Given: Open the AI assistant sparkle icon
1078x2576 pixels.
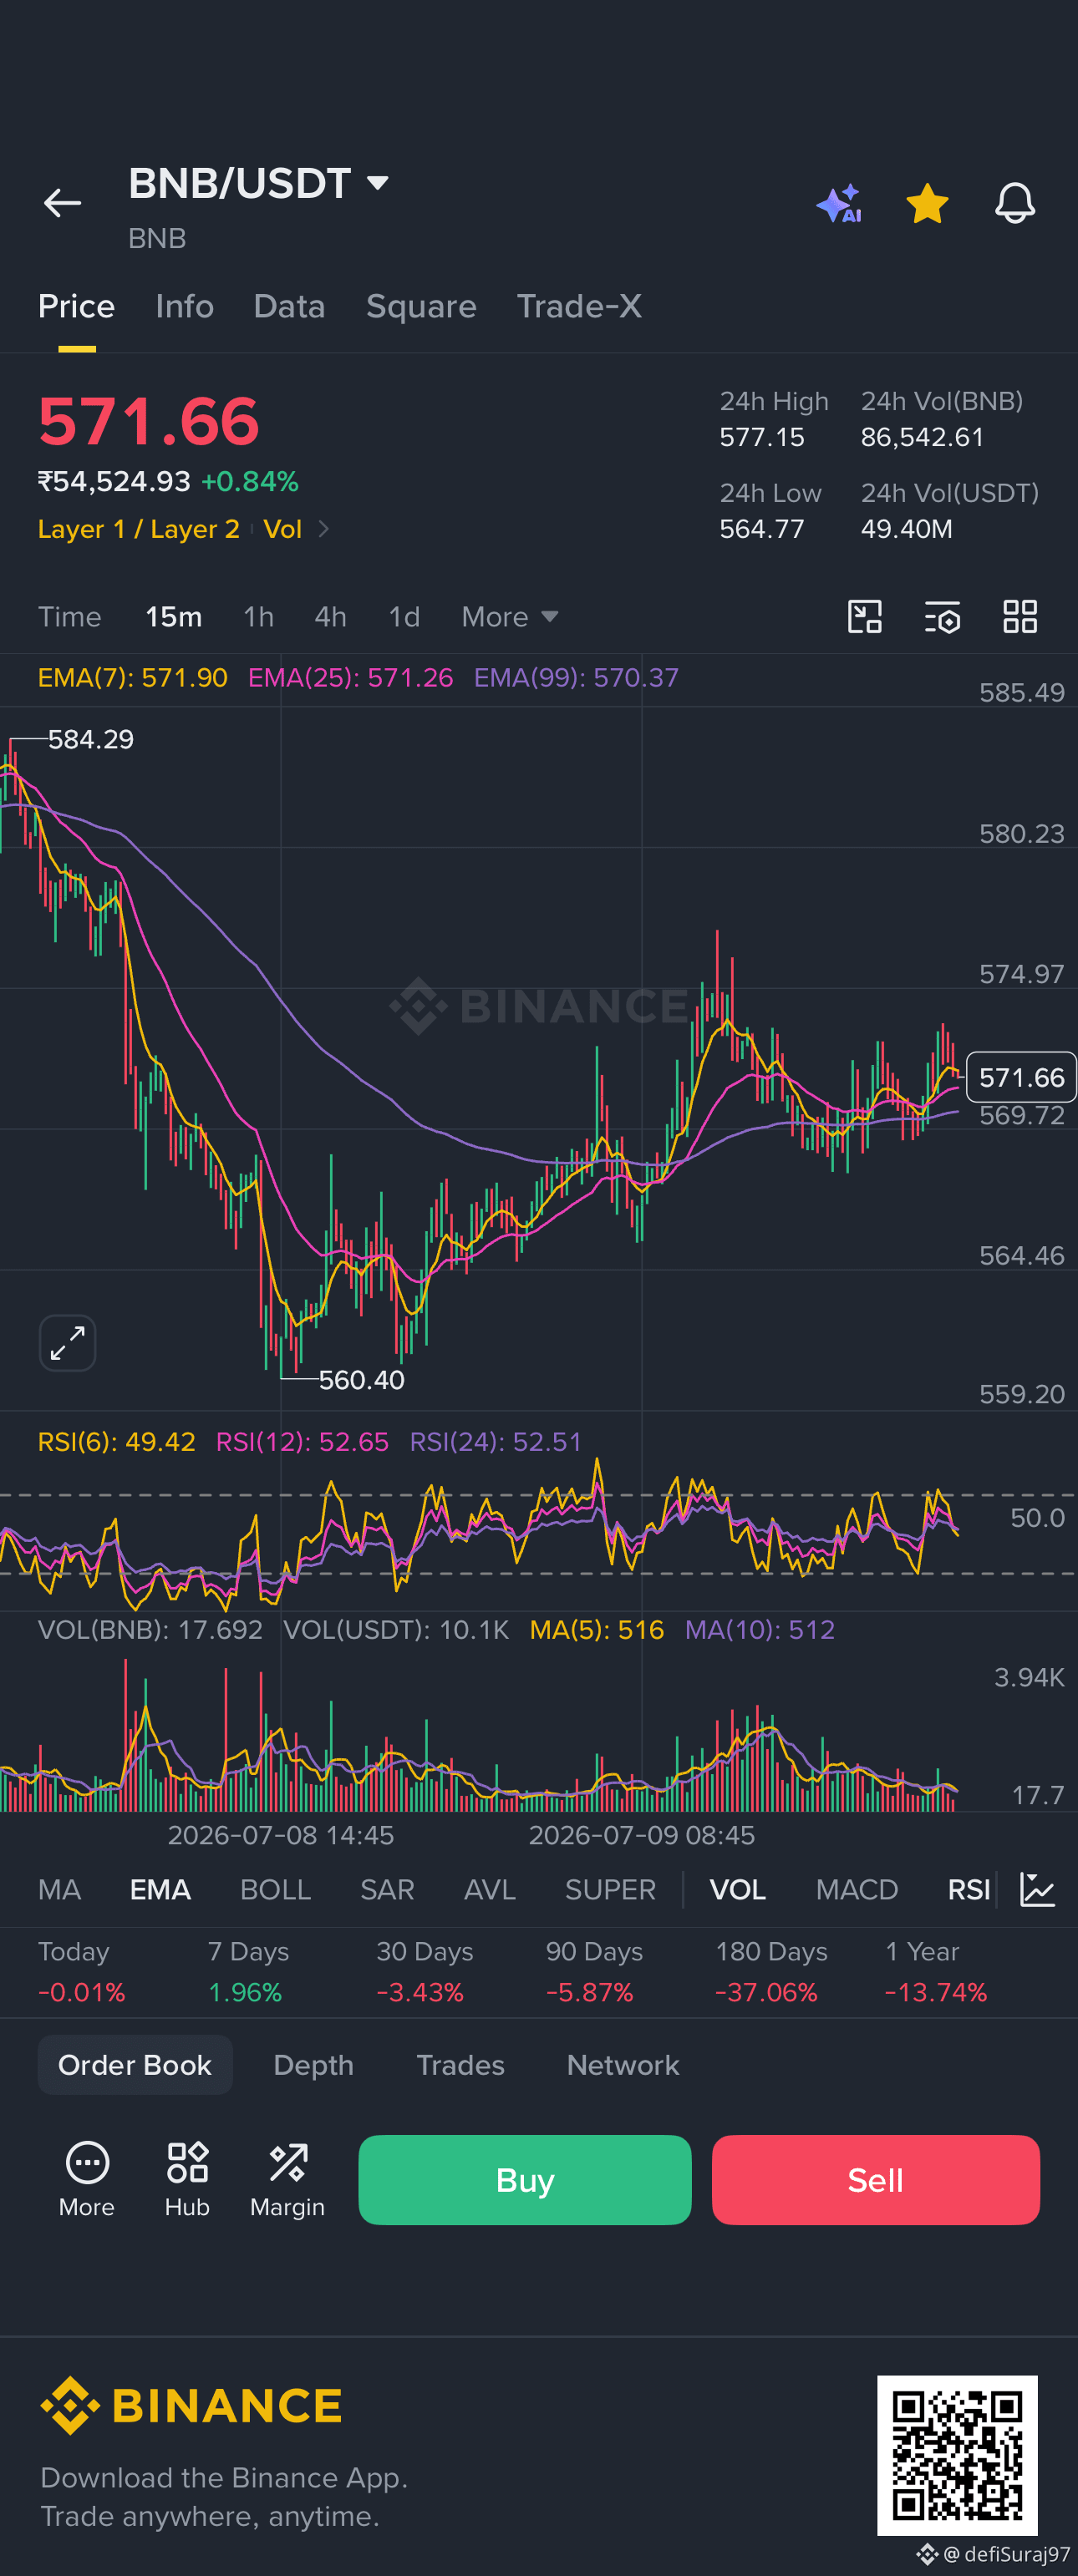Looking at the screenshot, I should [839, 203].
